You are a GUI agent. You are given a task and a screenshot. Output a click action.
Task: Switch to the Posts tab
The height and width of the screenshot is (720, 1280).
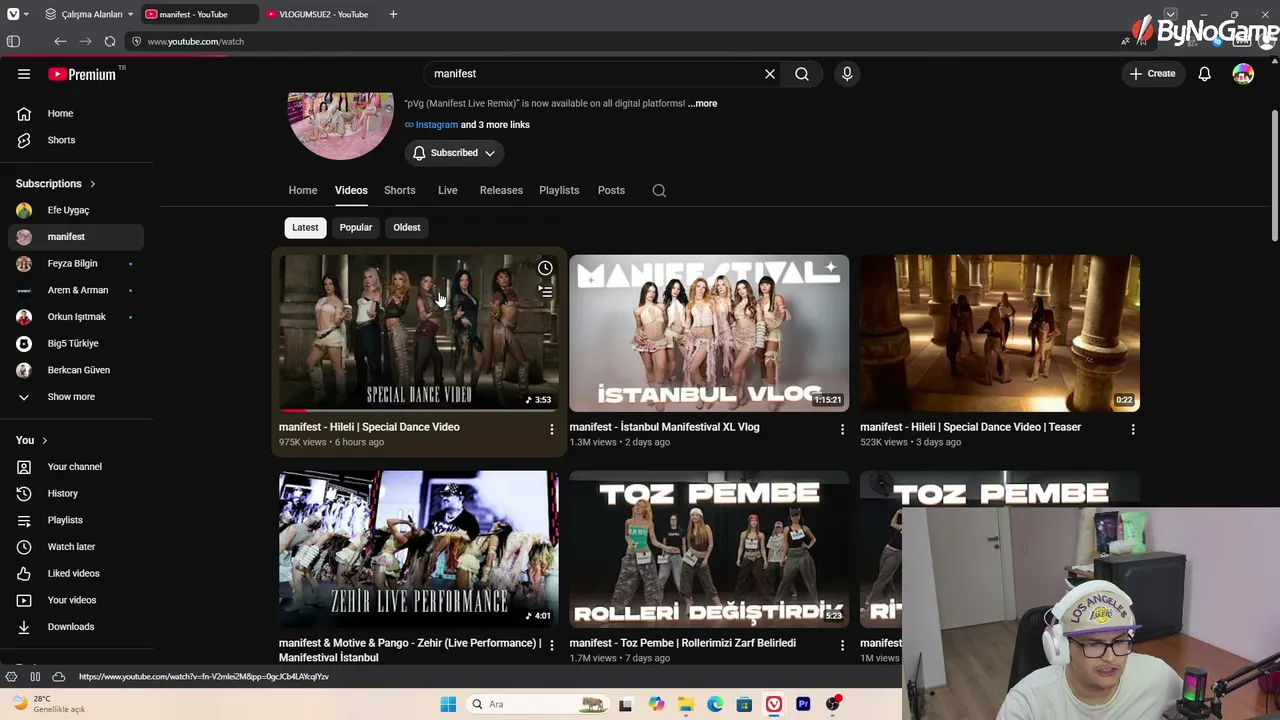tap(611, 190)
